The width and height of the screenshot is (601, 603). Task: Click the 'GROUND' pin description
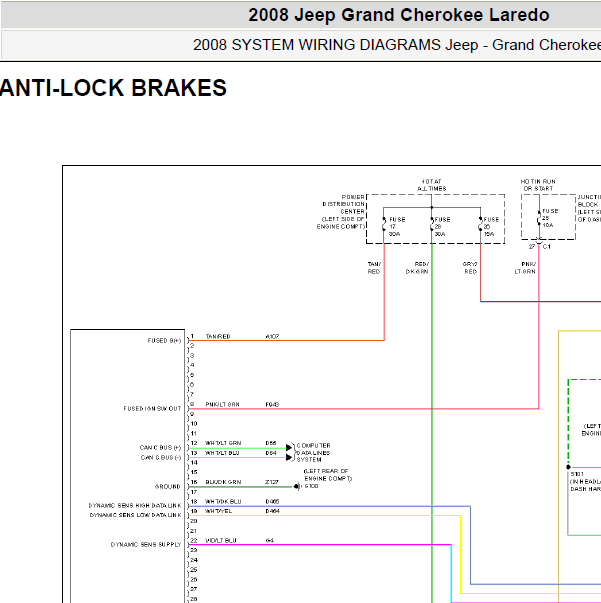[x=167, y=486]
